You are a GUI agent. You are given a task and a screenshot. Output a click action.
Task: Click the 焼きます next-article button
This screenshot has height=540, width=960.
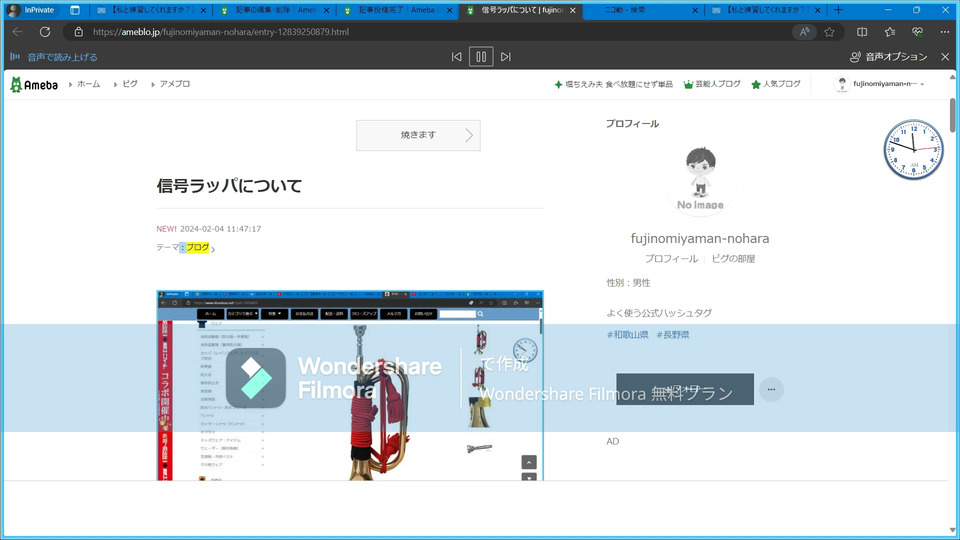tap(418, 135)
